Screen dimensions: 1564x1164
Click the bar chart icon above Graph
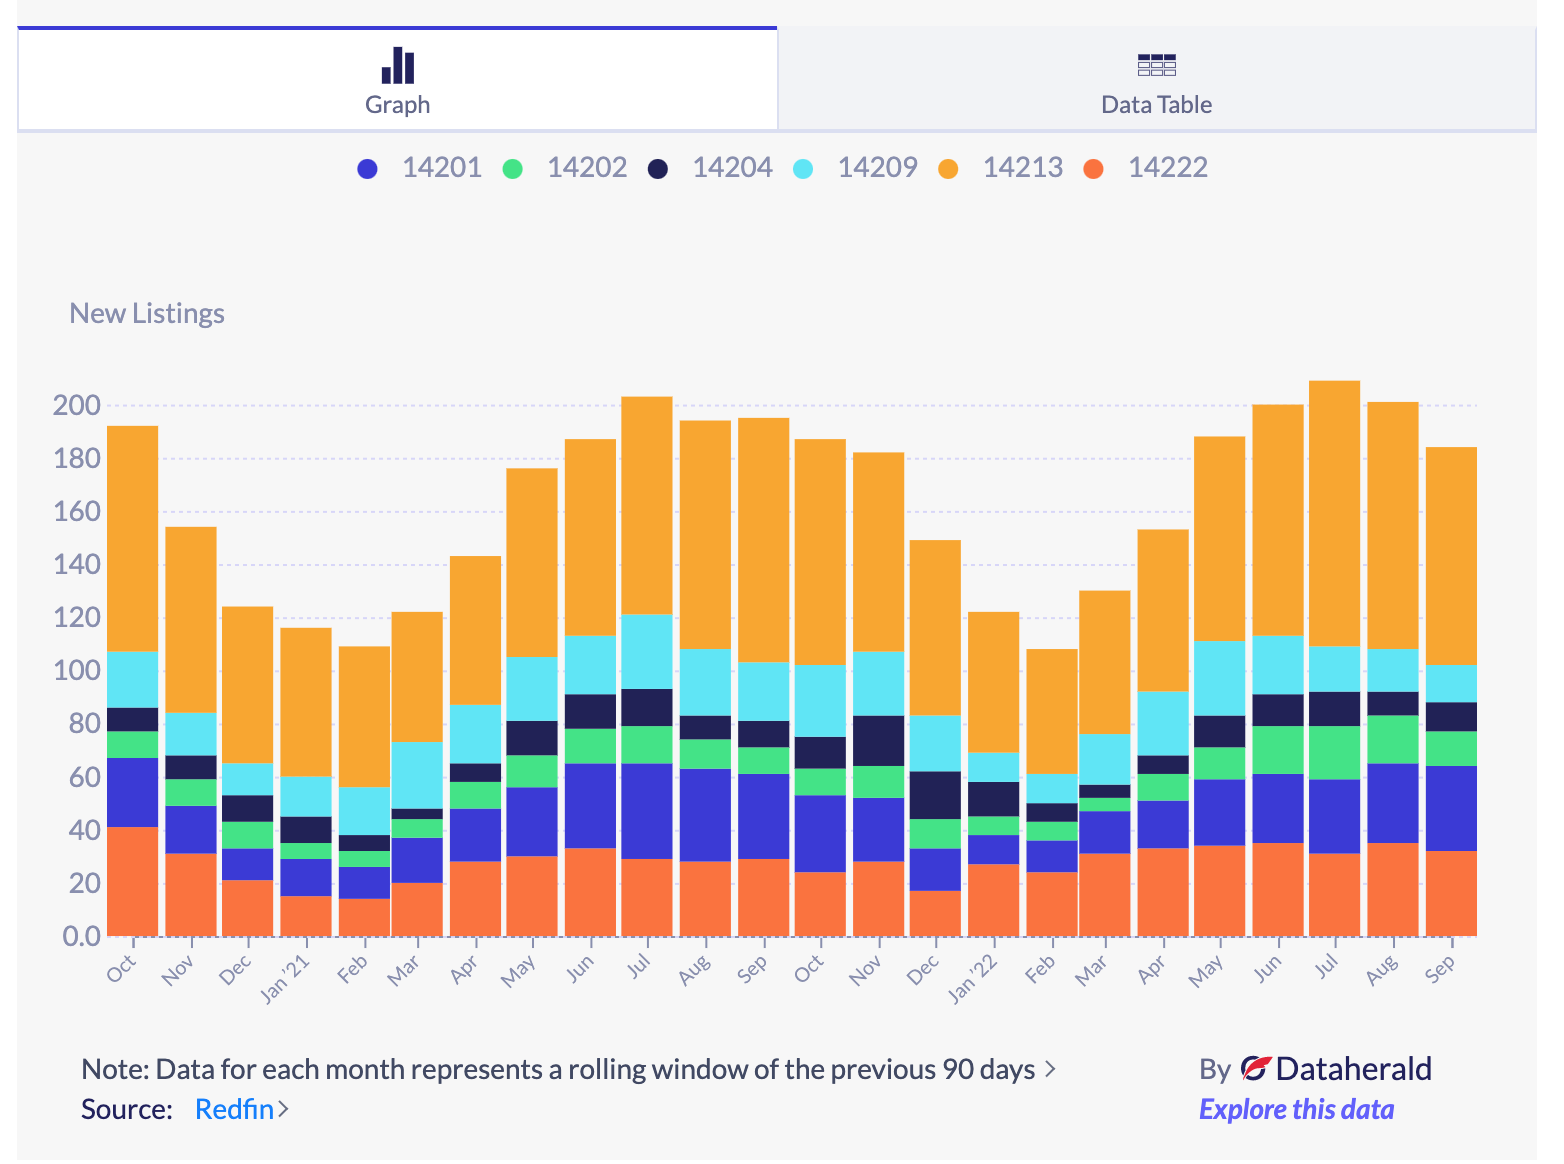pyautogui.click(x=397, y=64)
